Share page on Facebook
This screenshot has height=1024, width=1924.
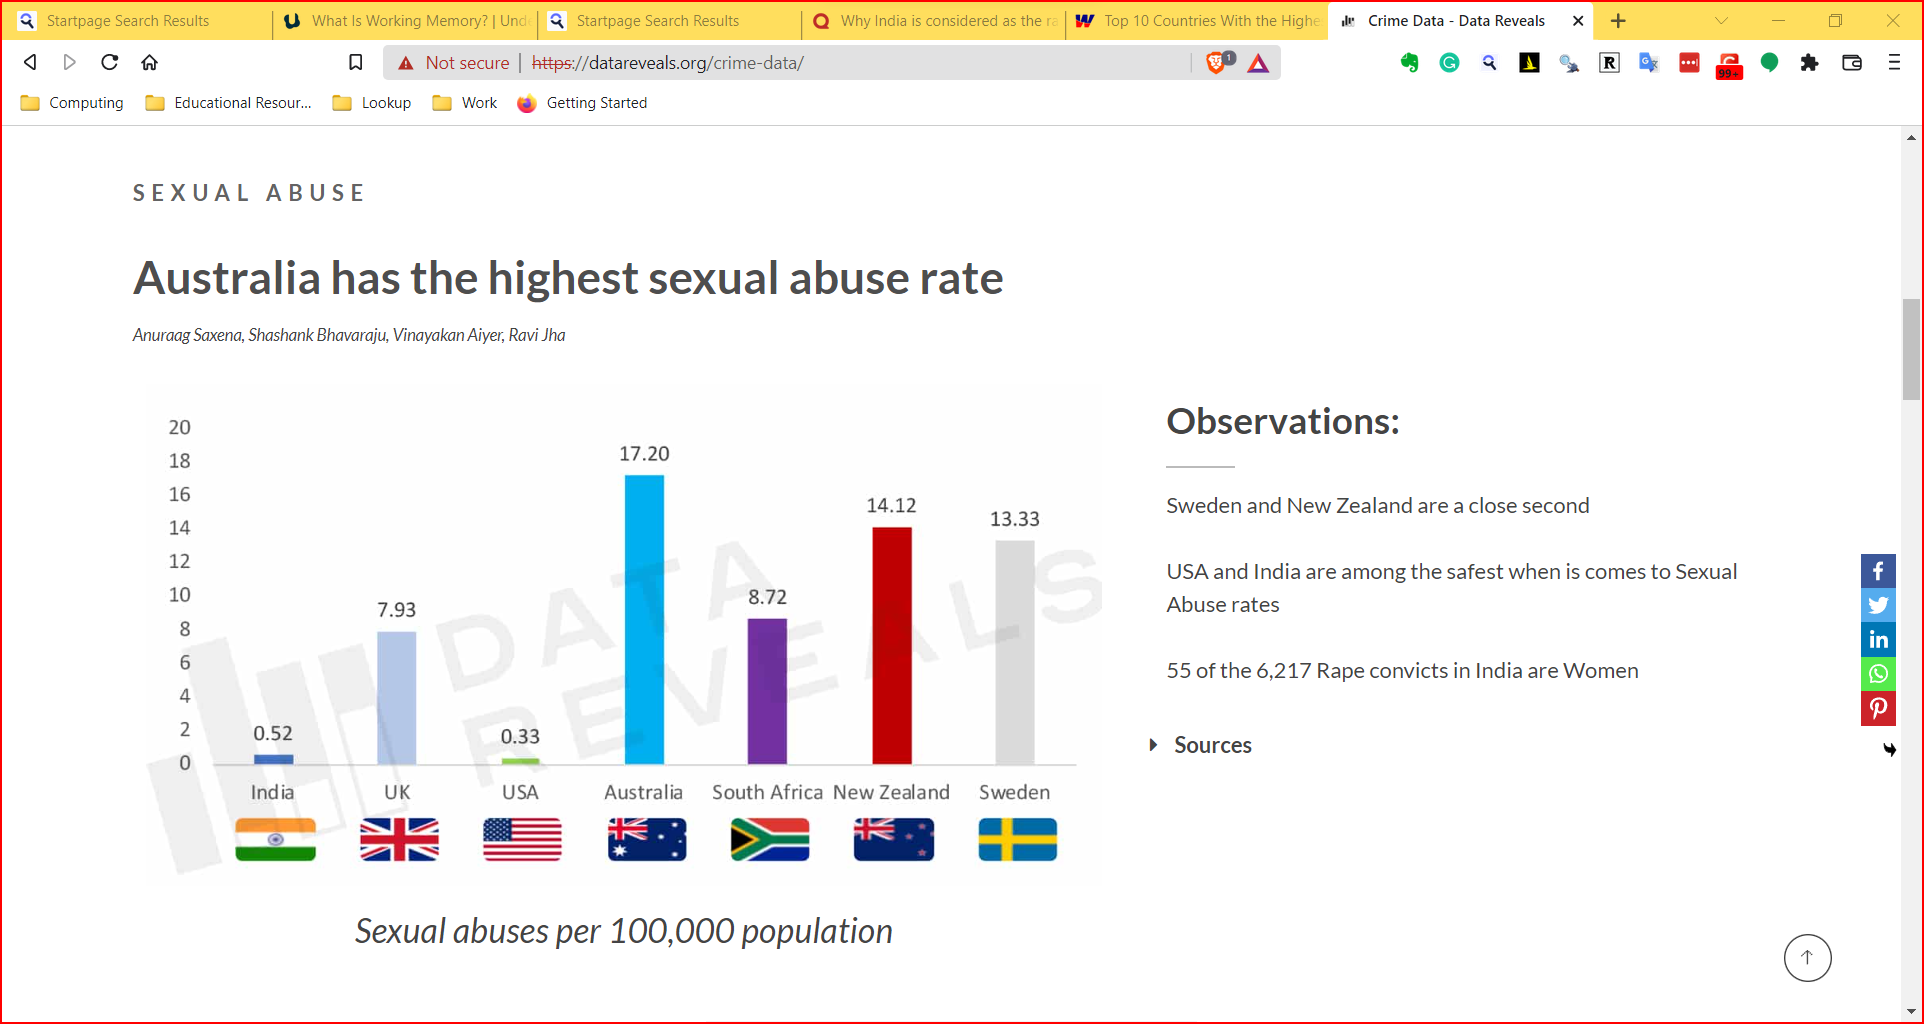click(x=1878, y=571)
